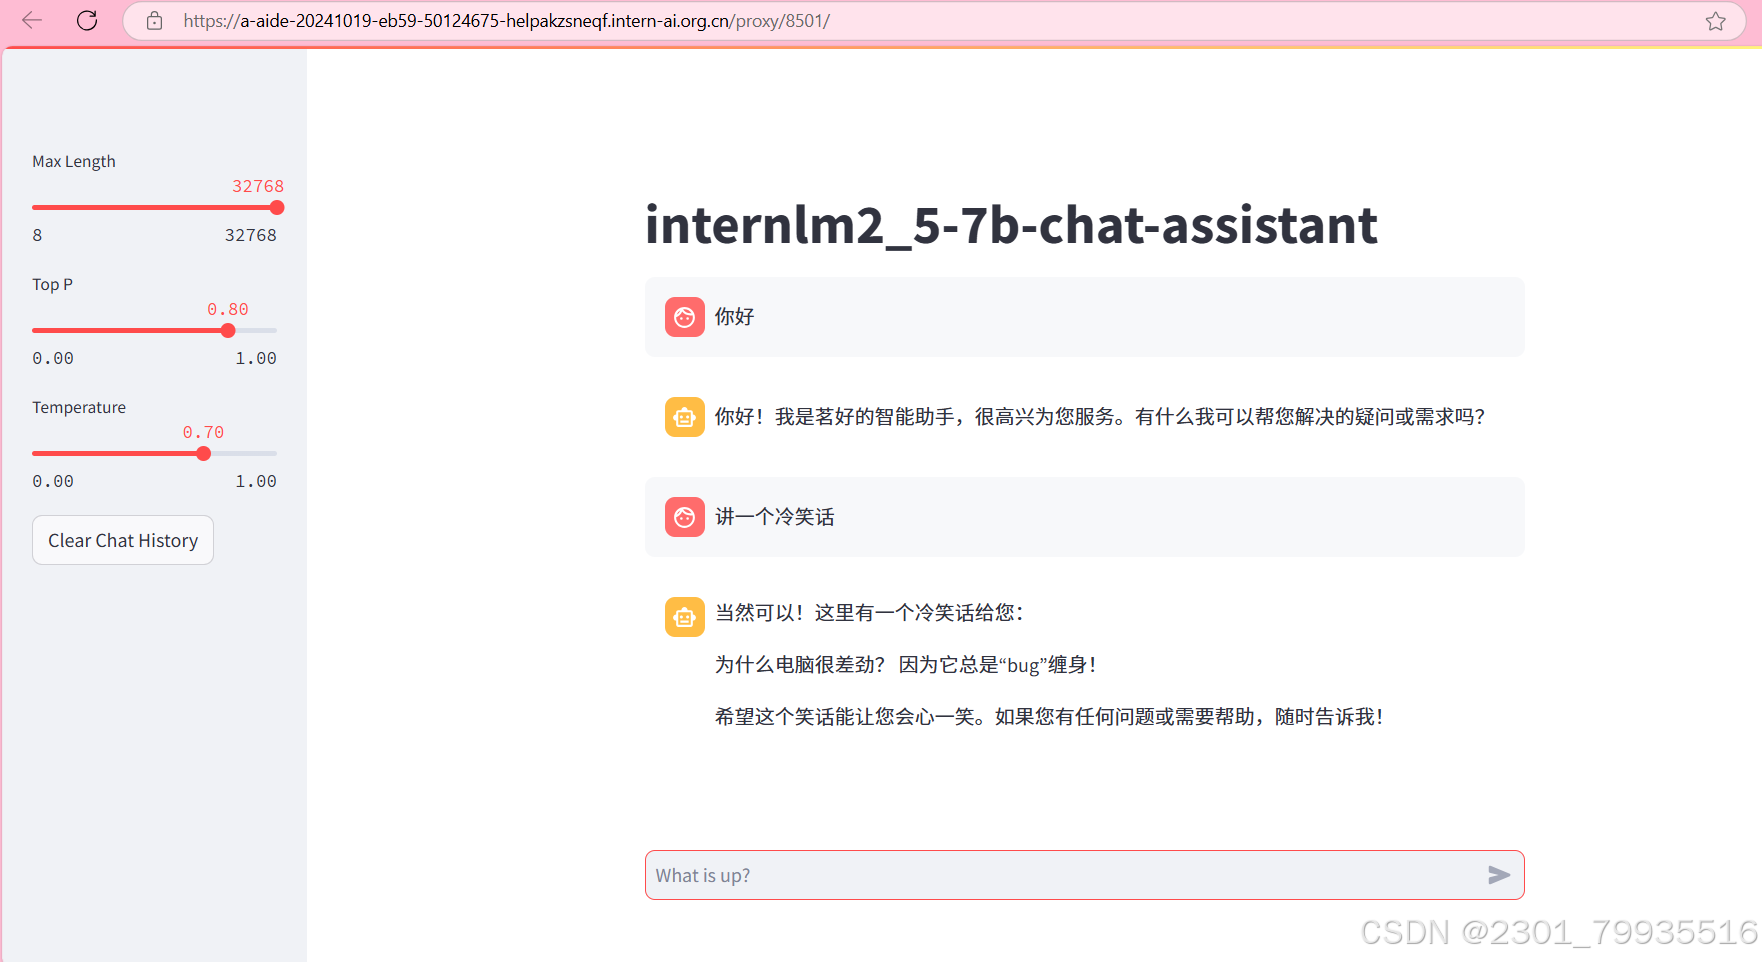Click the lock icon in the address bar
The width and height of the screenshot is (1762, 962).
coord(154,20)
